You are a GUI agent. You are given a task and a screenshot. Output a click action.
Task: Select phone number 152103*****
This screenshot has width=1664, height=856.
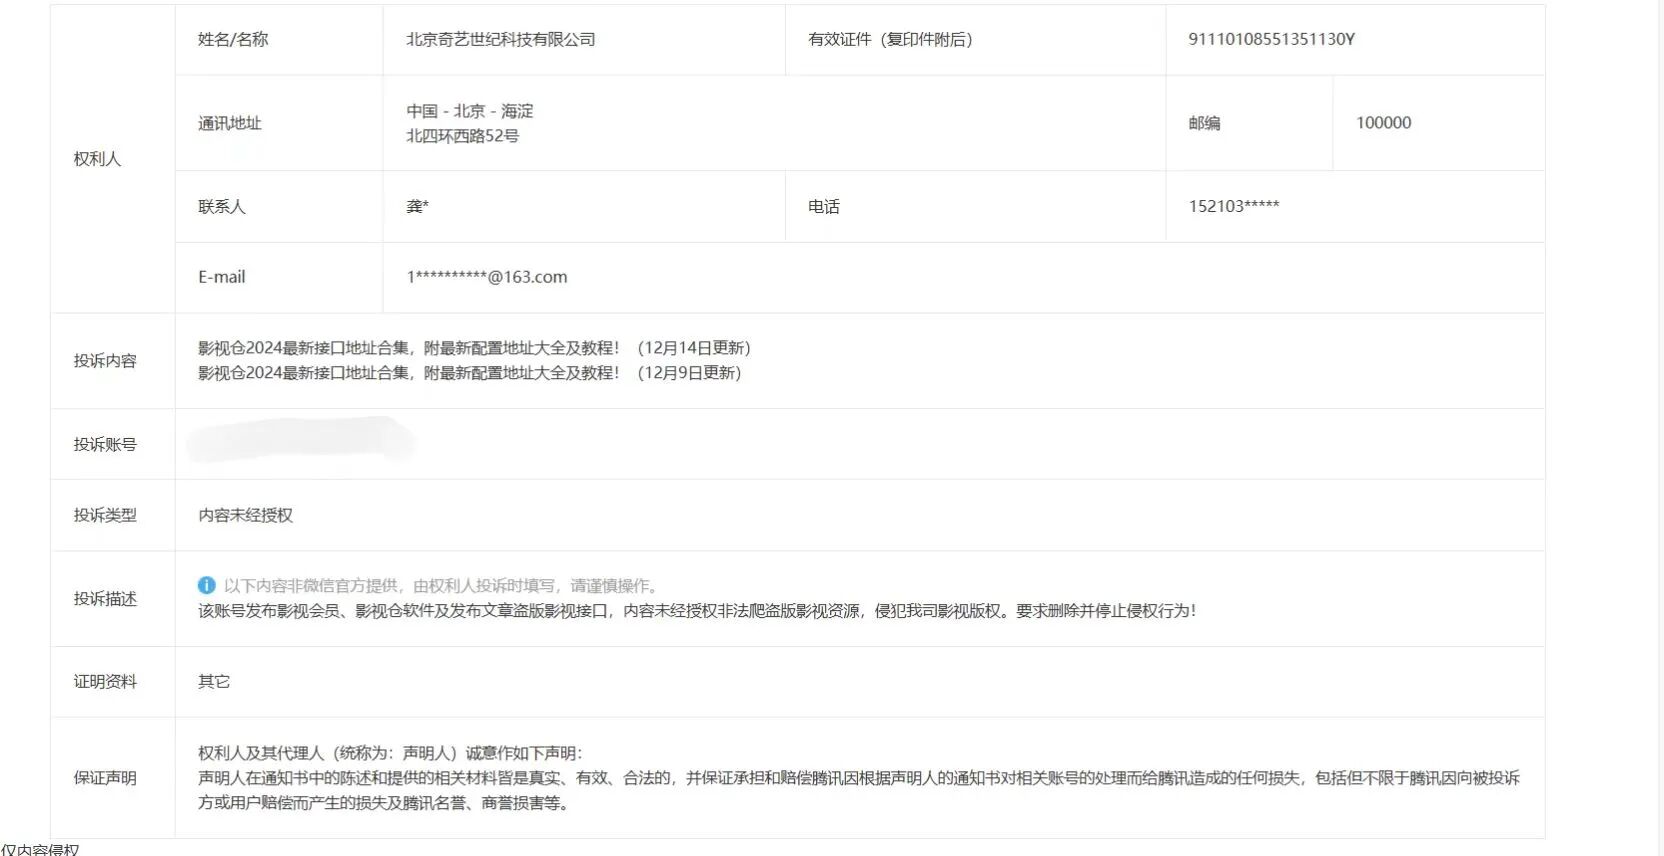1234,206
